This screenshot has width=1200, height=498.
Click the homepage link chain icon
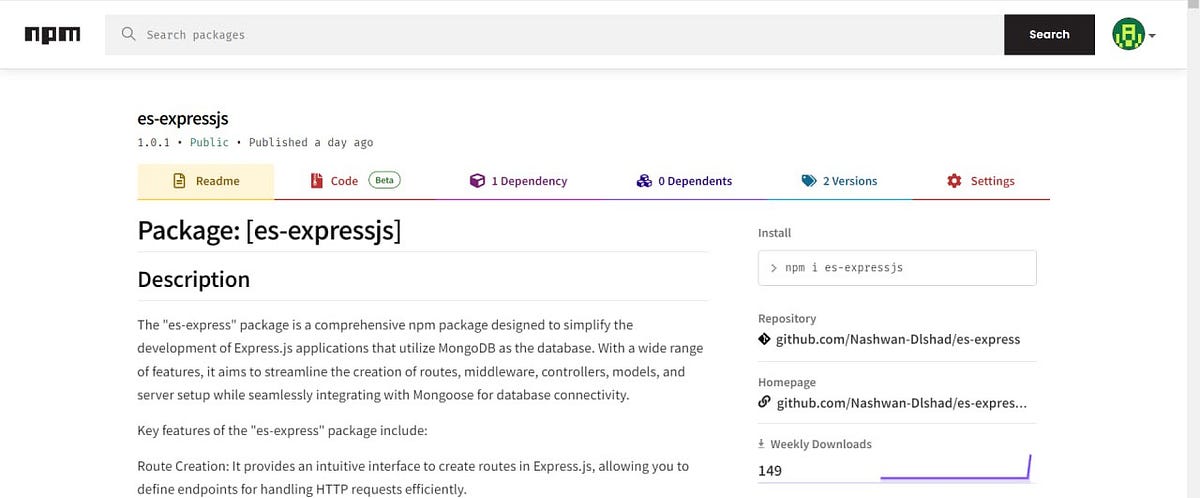tap(765, 403)
